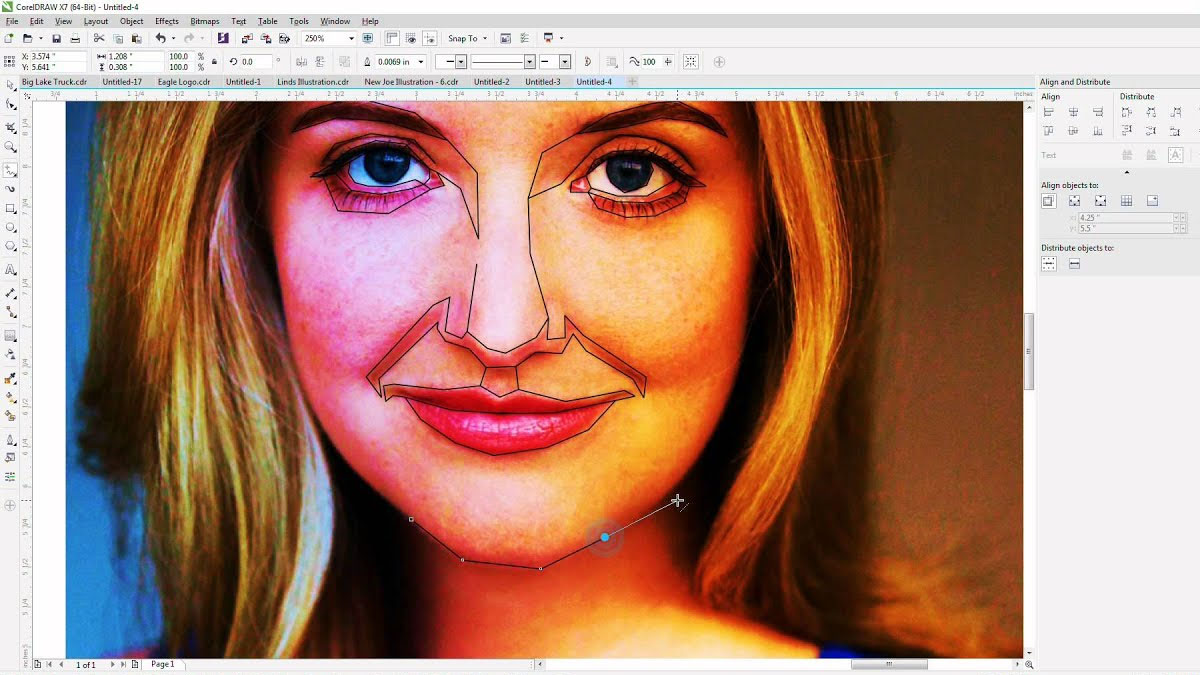The image size is (1200, 675).
Task: Undo the last action
Action: pos(161,37)
